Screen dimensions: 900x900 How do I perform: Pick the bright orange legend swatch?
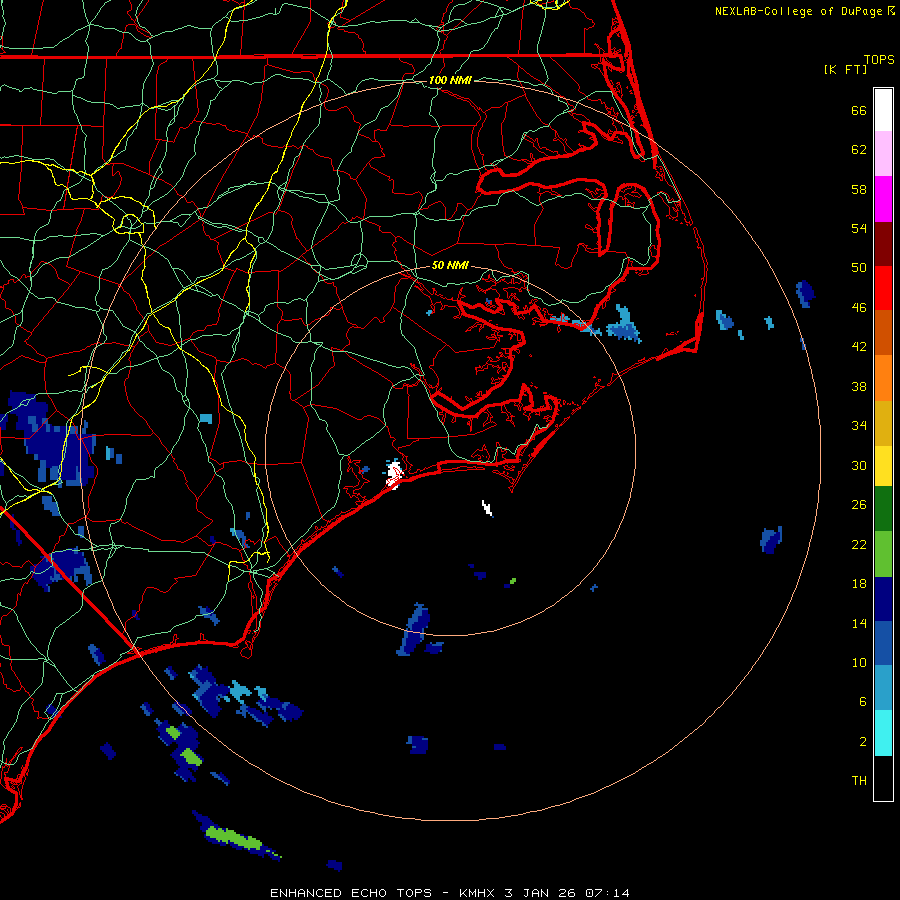(883, 378)
